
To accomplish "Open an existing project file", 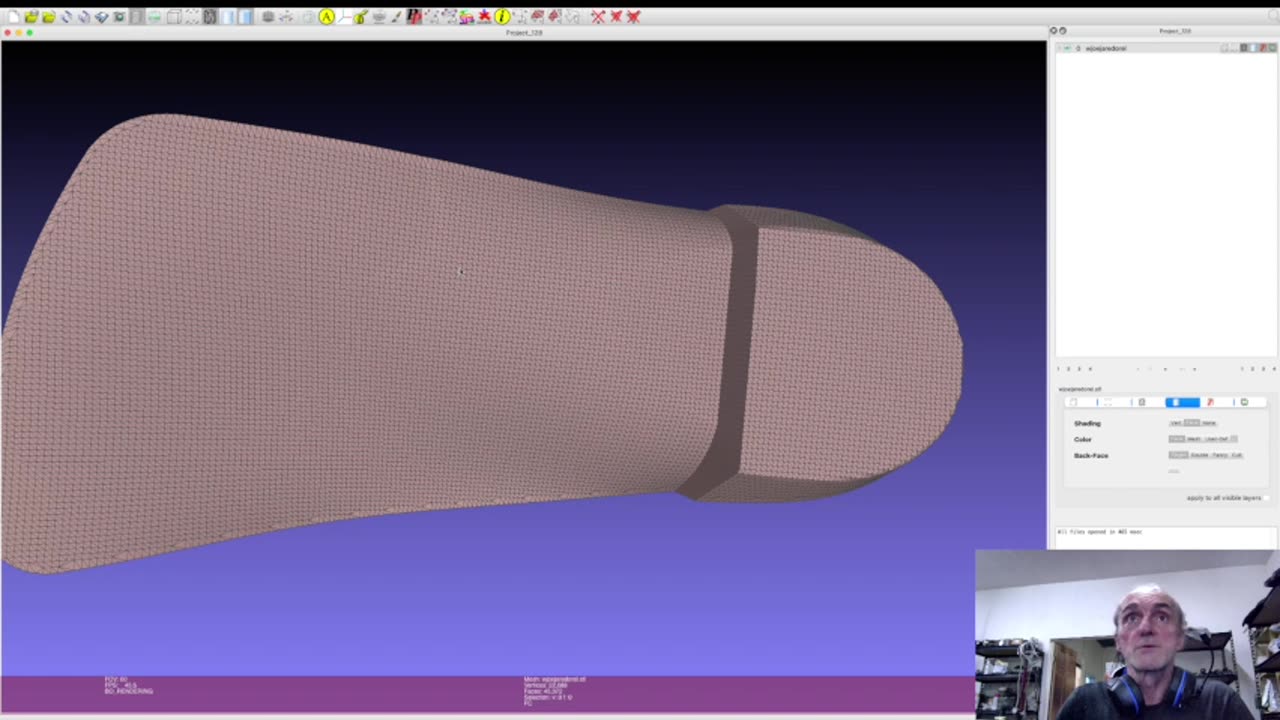I will 31,16.
